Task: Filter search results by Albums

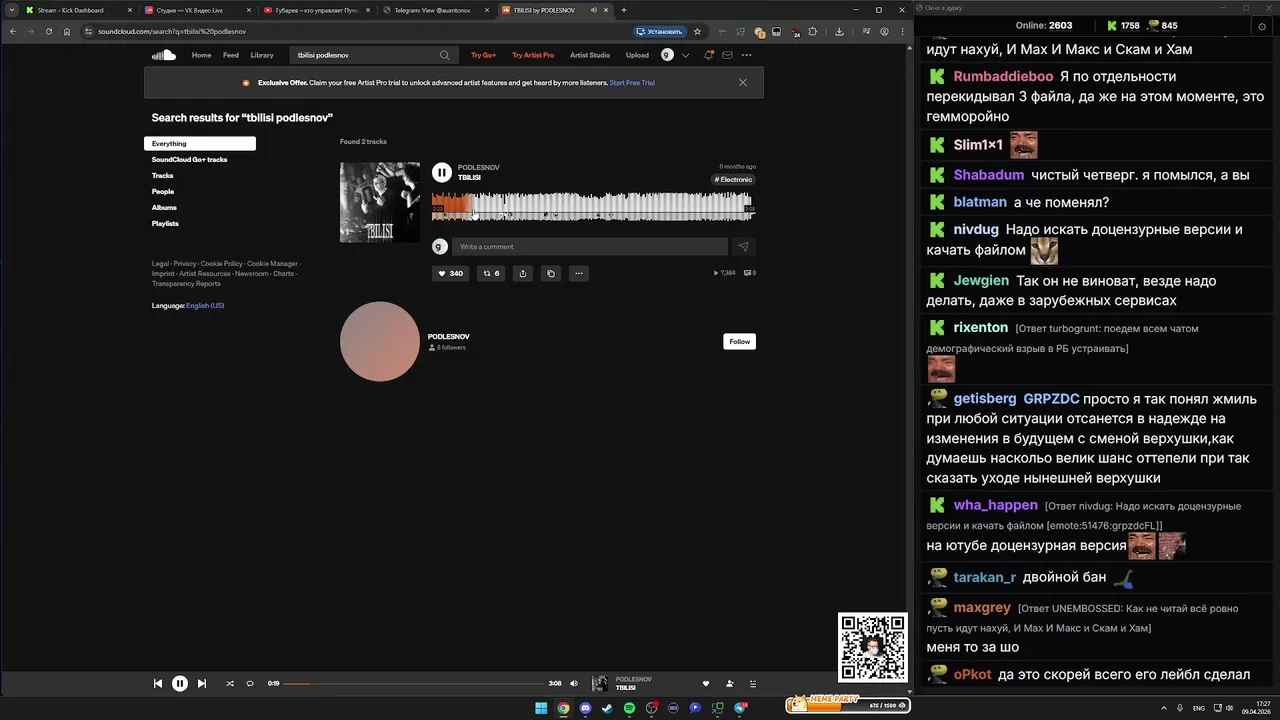Action: (164, 207)
